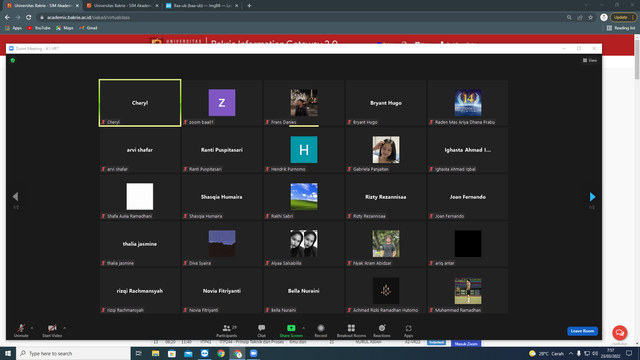This screenshot has height=360, width=640.
Task: Click the volume icon in system tray
Action: (x=595, y=353)
